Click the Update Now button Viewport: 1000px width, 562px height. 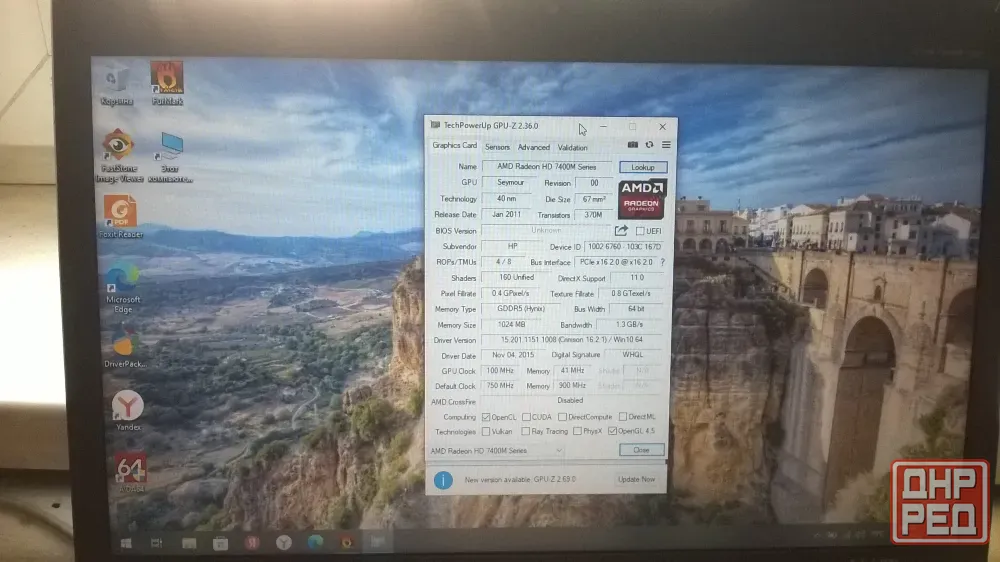pos(636,479)
